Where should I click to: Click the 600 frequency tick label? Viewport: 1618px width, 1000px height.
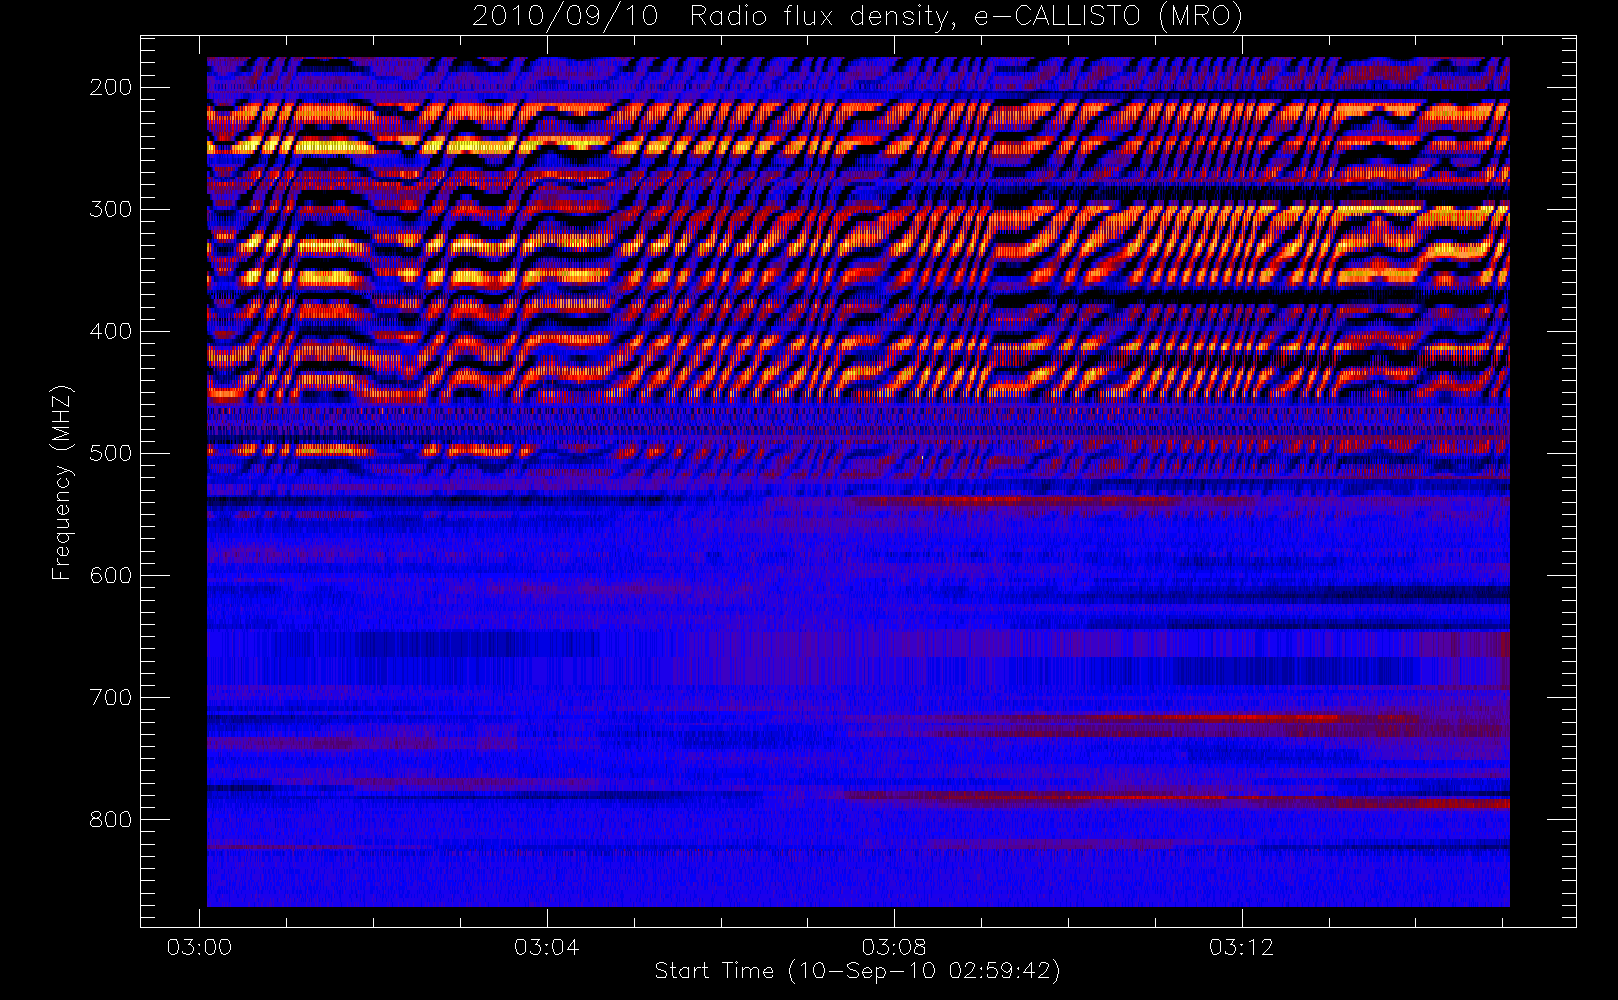pos(111,575)
